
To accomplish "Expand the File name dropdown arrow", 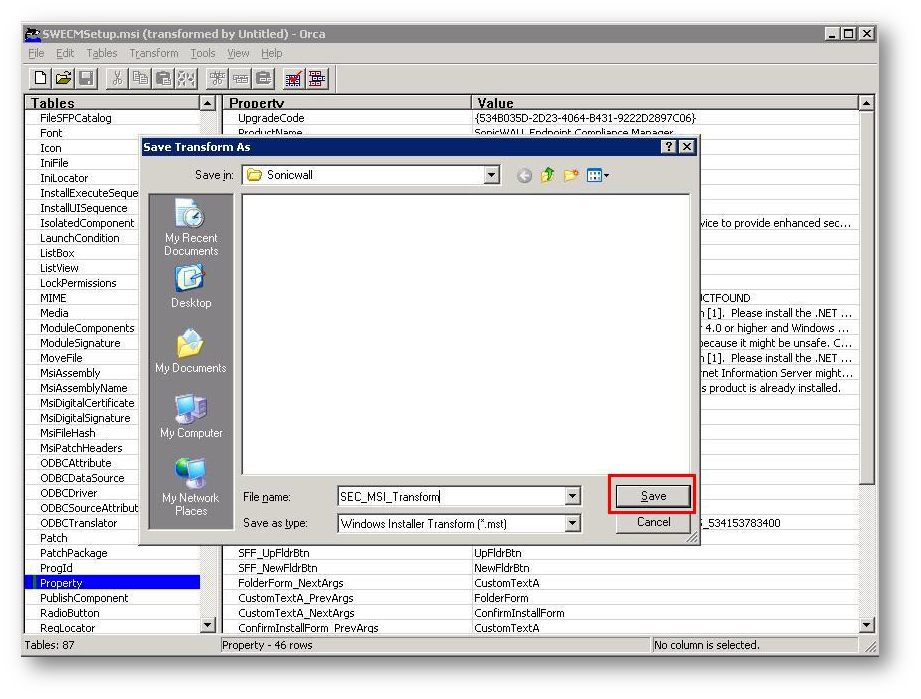I will pos(572,496).
